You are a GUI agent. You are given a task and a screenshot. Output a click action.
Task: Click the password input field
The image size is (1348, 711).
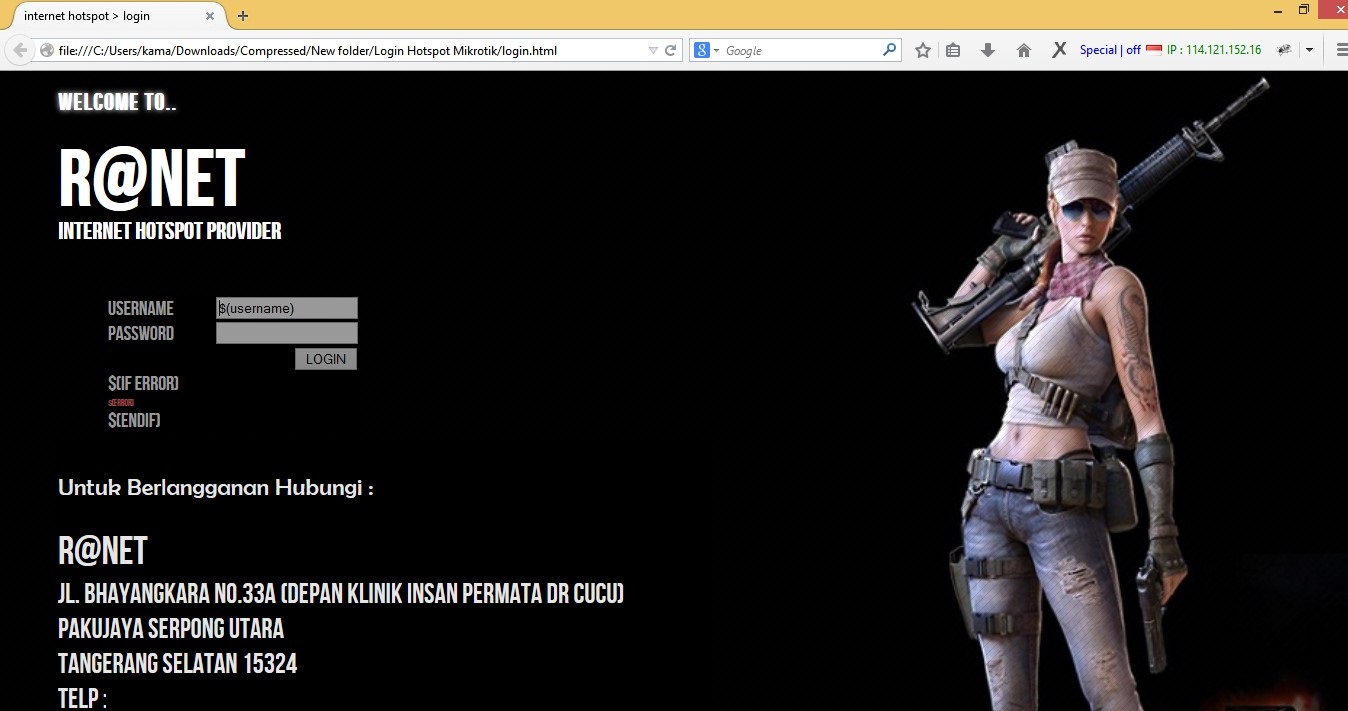tap(287, 333)
